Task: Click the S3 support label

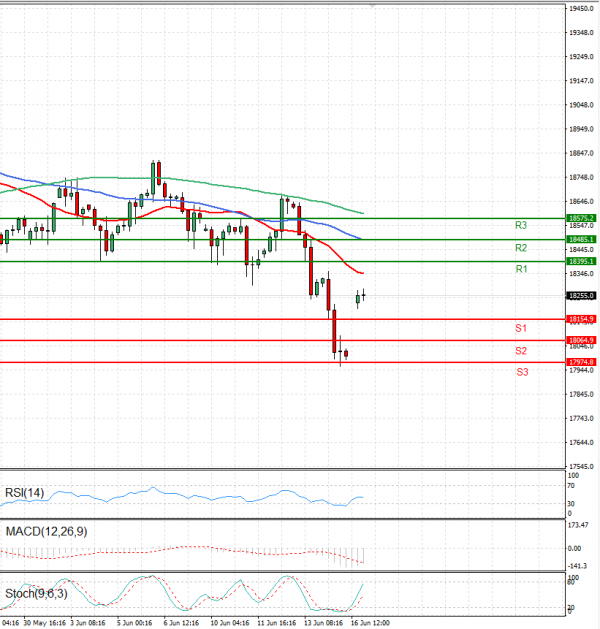Action: (x=522, y=372)
